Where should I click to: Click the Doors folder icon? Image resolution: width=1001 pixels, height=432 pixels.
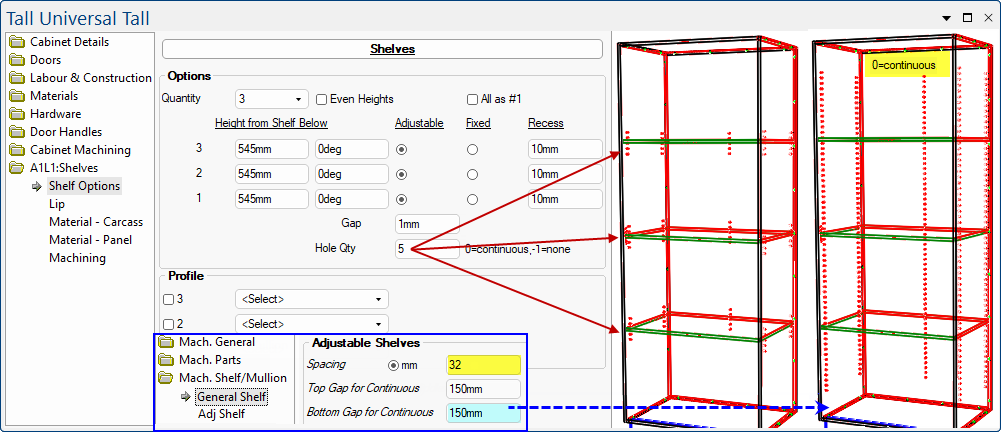pyautogui.click(x=17, y=60)
